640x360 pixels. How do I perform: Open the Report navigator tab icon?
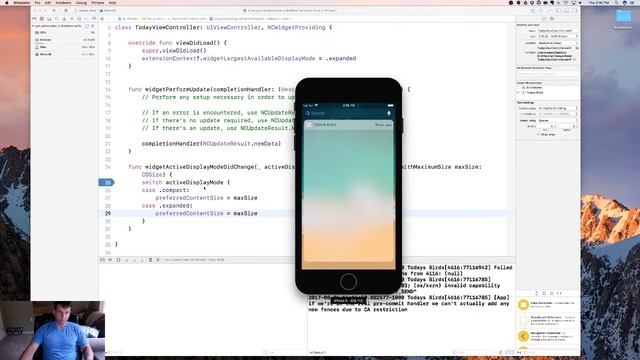[94, 19]
